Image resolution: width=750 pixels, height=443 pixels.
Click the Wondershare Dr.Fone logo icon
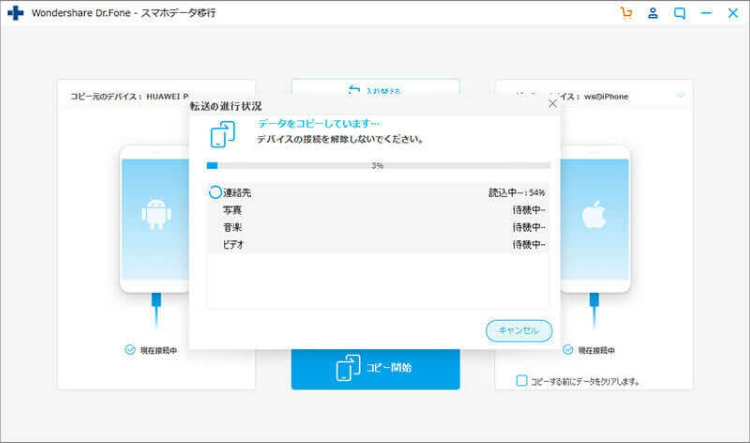15,13
